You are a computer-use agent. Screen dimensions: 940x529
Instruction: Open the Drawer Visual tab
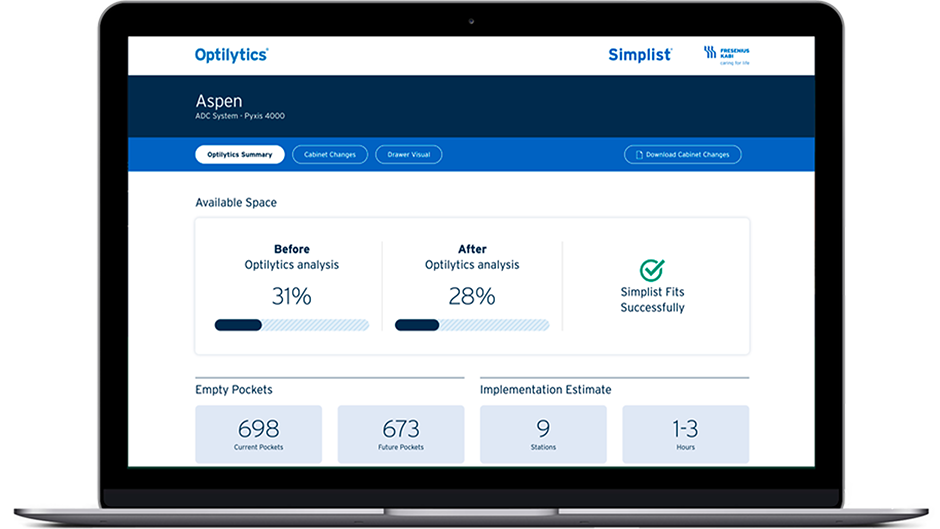[x=408, y=155]
